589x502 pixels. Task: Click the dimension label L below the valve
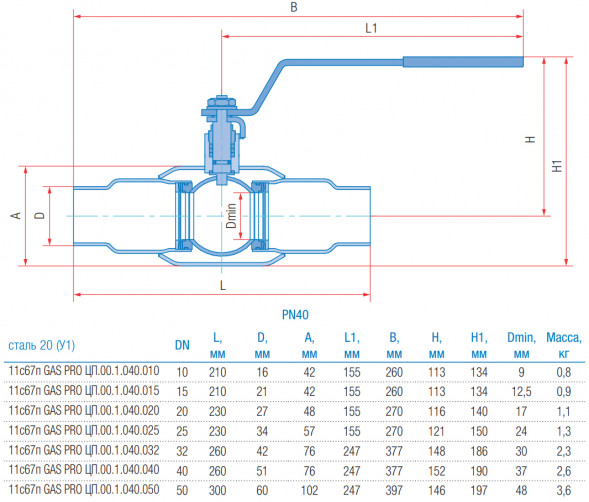223,286
